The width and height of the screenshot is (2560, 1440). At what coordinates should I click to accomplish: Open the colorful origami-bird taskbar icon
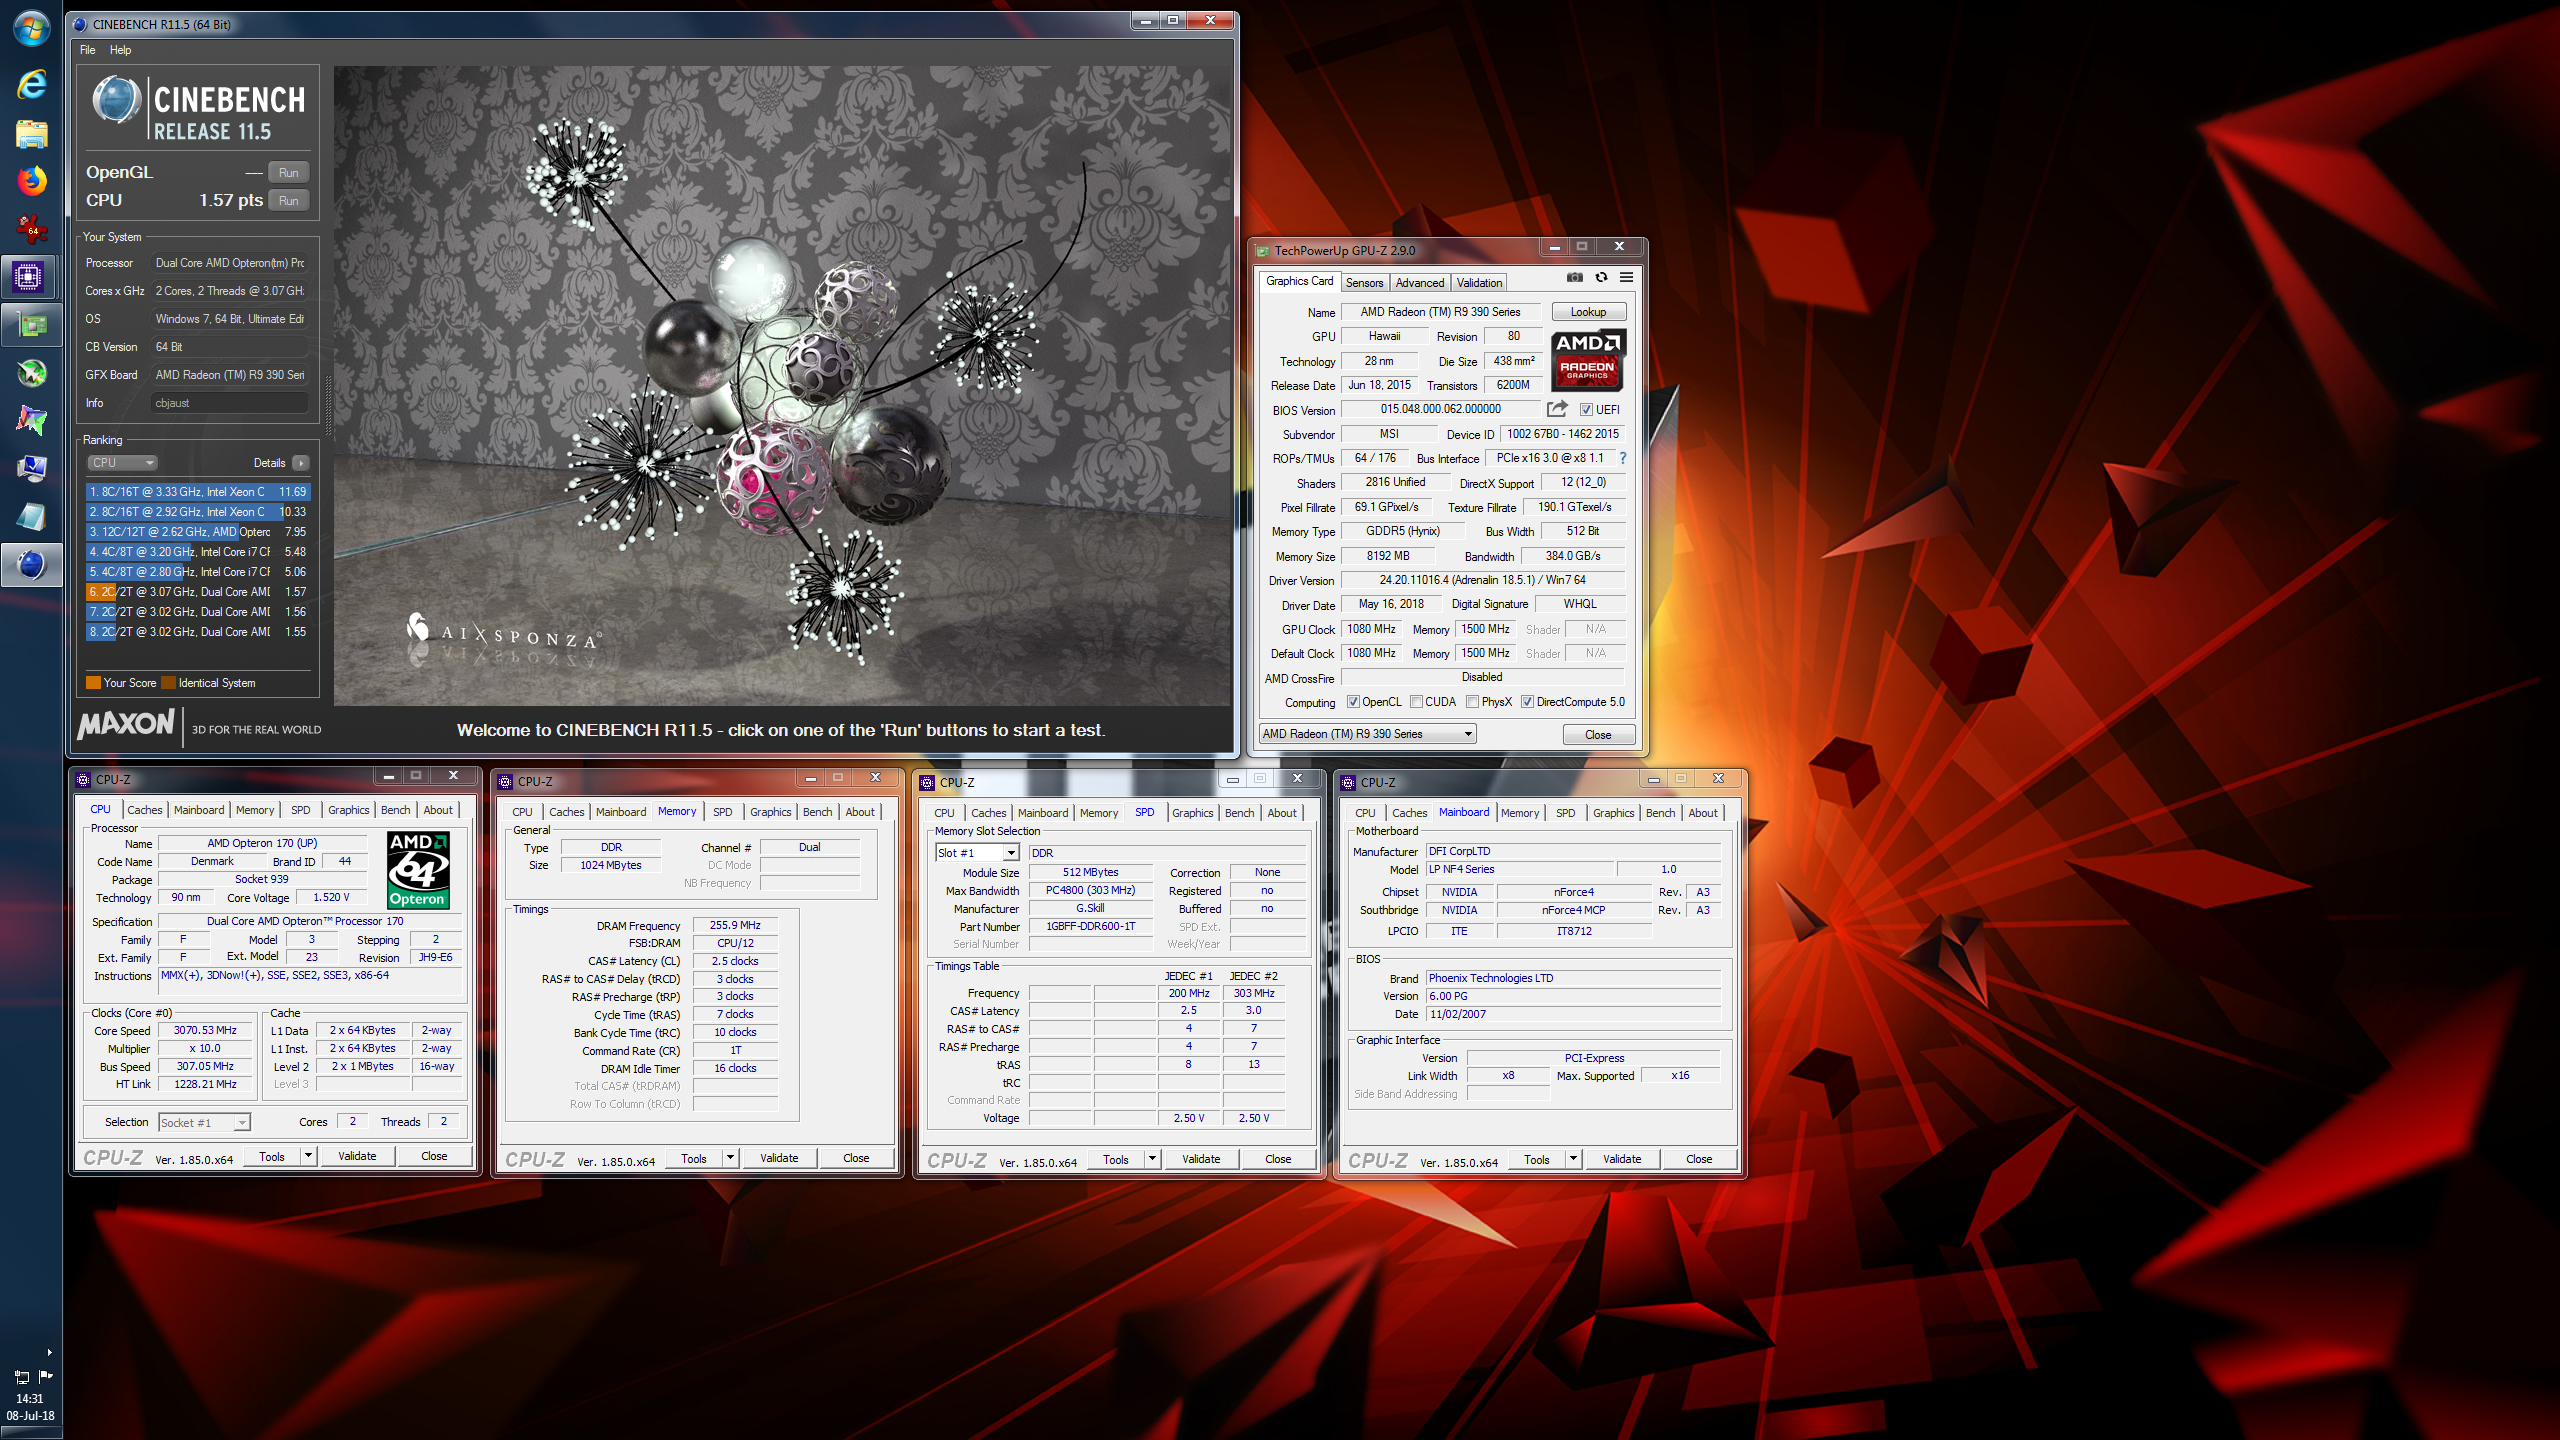pyautogui.click(x=31, y=421)
